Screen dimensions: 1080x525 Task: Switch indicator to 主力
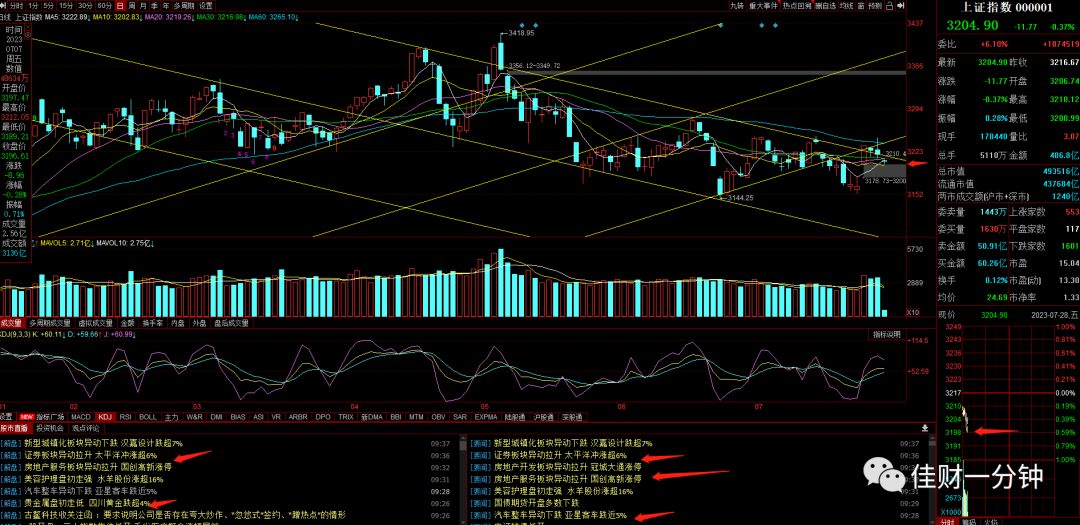pyautogui.click(x=172, y=417)
